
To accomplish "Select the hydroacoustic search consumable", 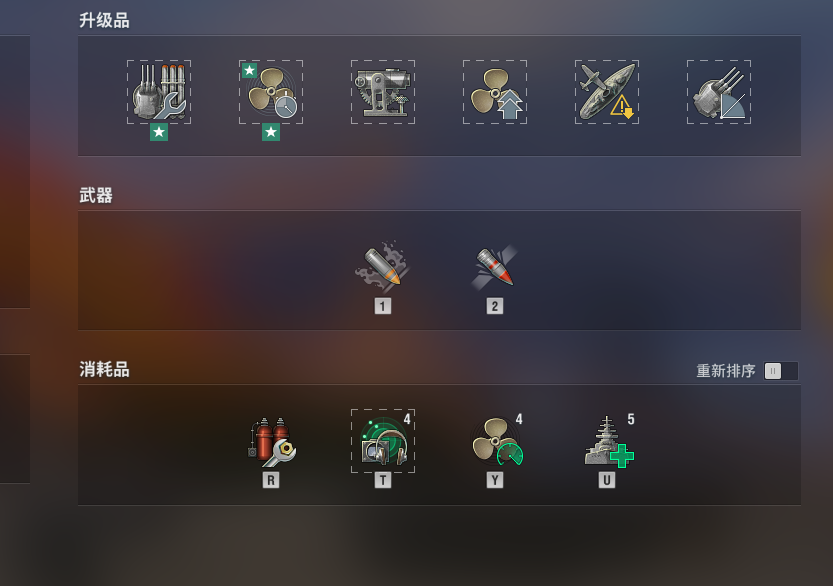I will 383,441.
